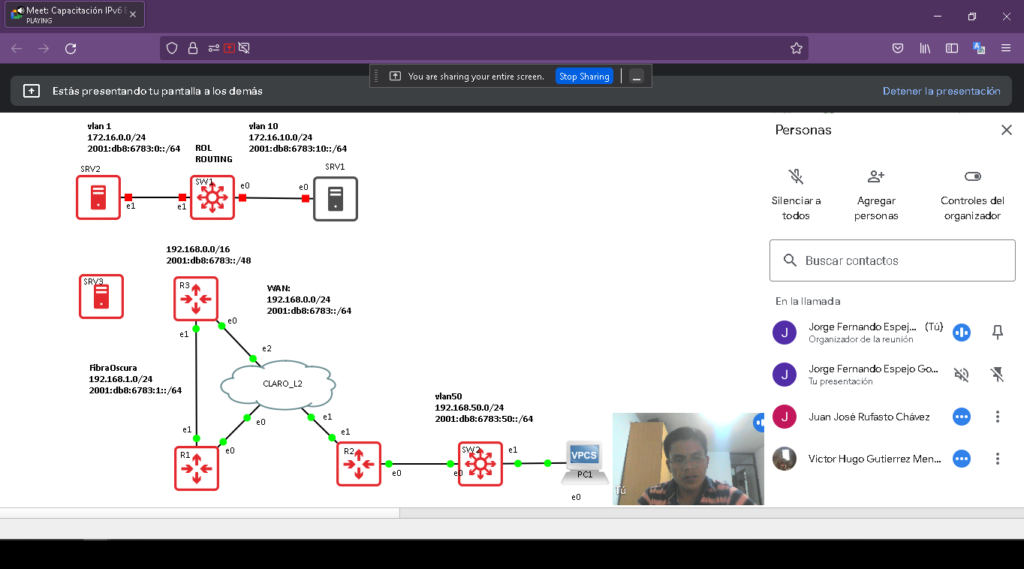Screen dimensions: 1024x569
Task: Open more options for Juan José Rufasto Chávez
Action: pos(996,417)
